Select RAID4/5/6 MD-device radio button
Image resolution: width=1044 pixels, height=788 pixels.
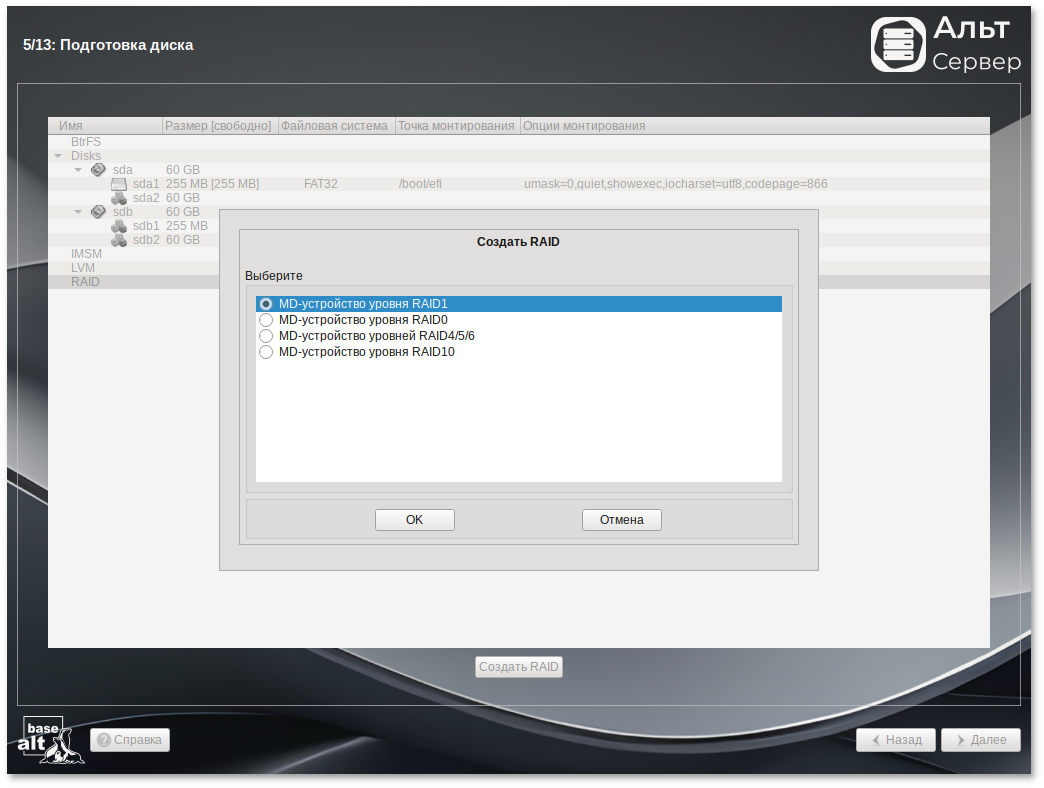click(x=266, y=336)
